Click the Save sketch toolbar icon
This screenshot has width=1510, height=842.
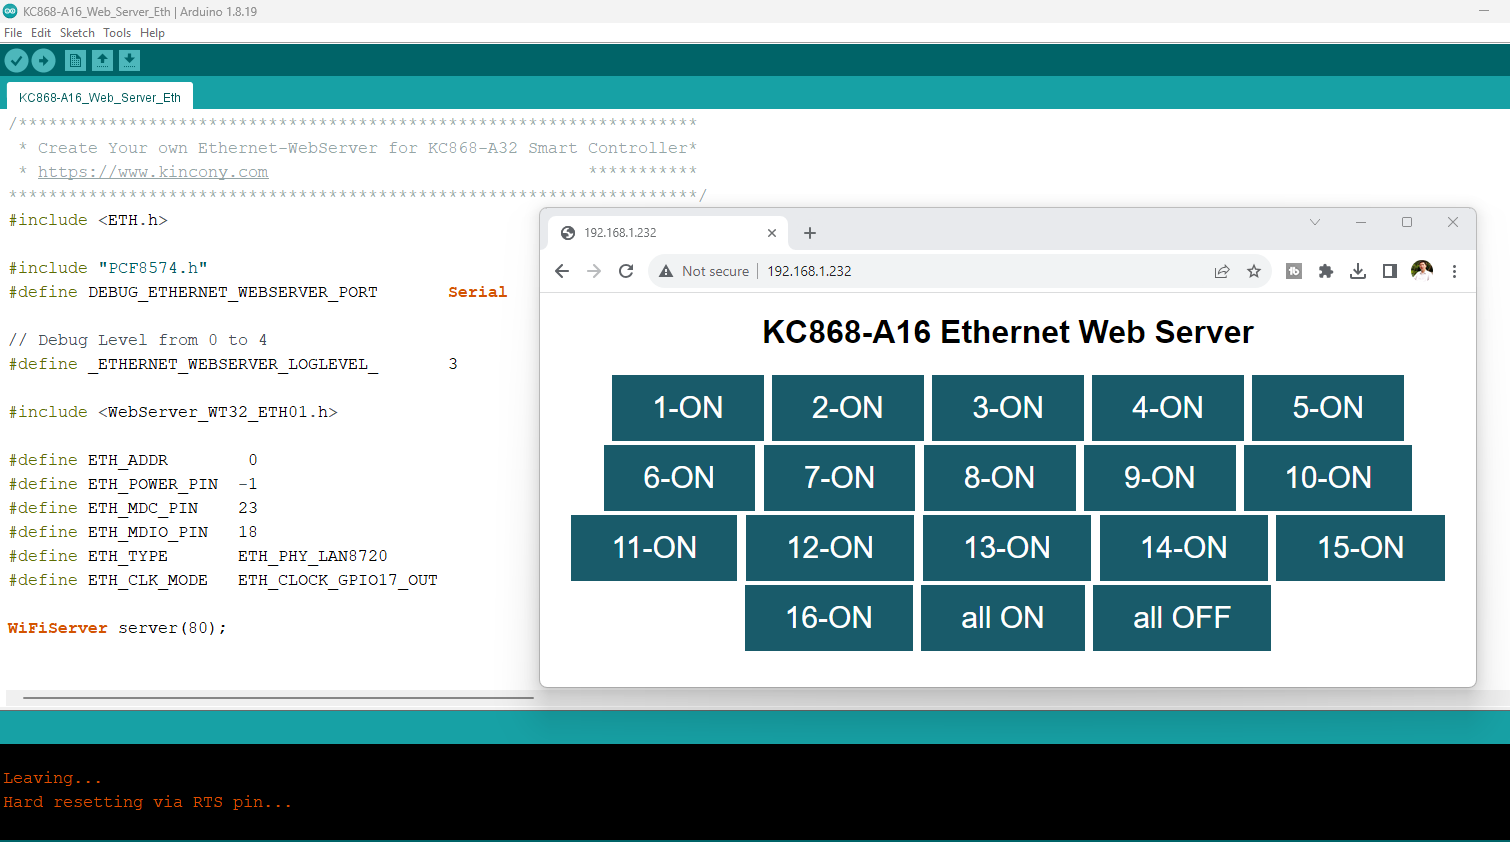click(x=129, y=61)
